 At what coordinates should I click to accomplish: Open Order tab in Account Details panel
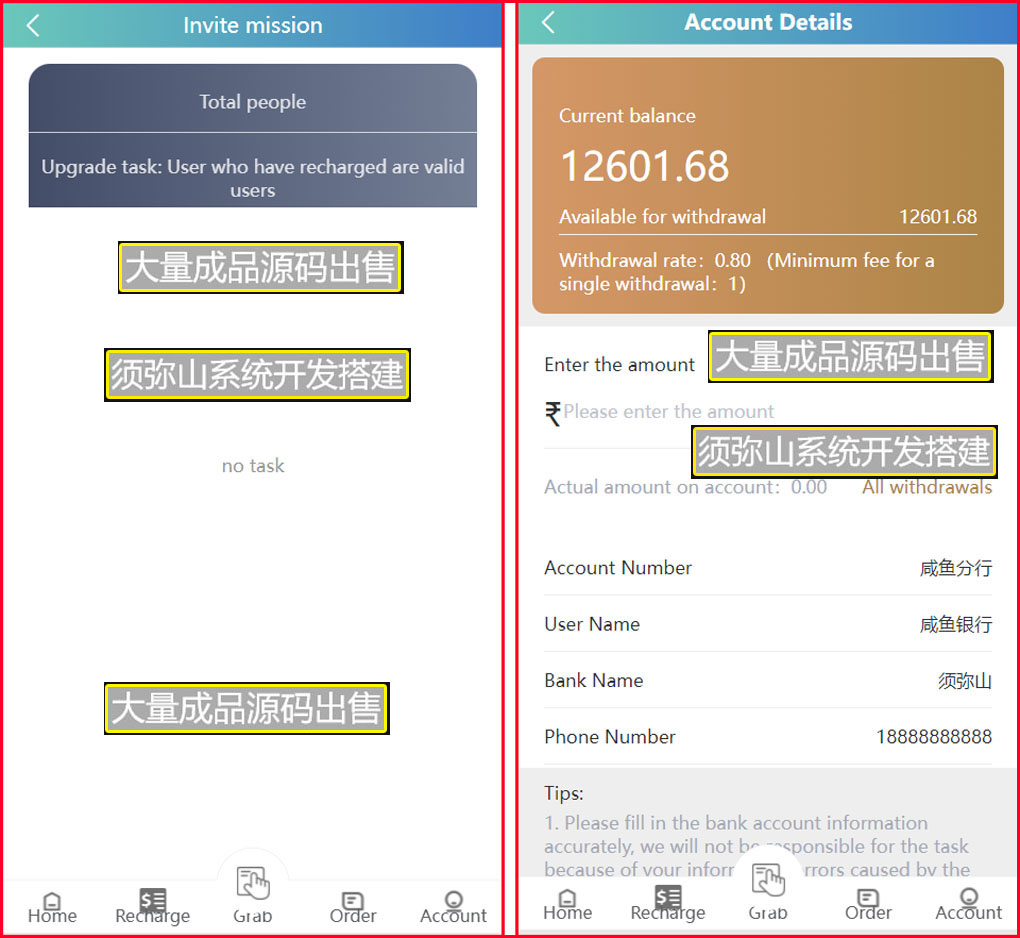pyautogui.click(x=868, y=904)
